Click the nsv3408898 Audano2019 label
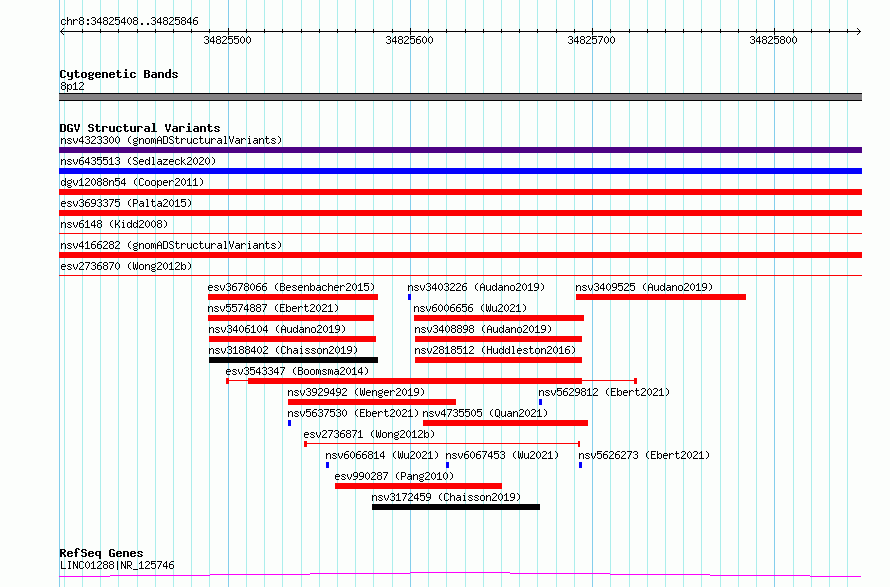This screenshot has height=587, width=890. pyautogui.click(x=483, y=329)
